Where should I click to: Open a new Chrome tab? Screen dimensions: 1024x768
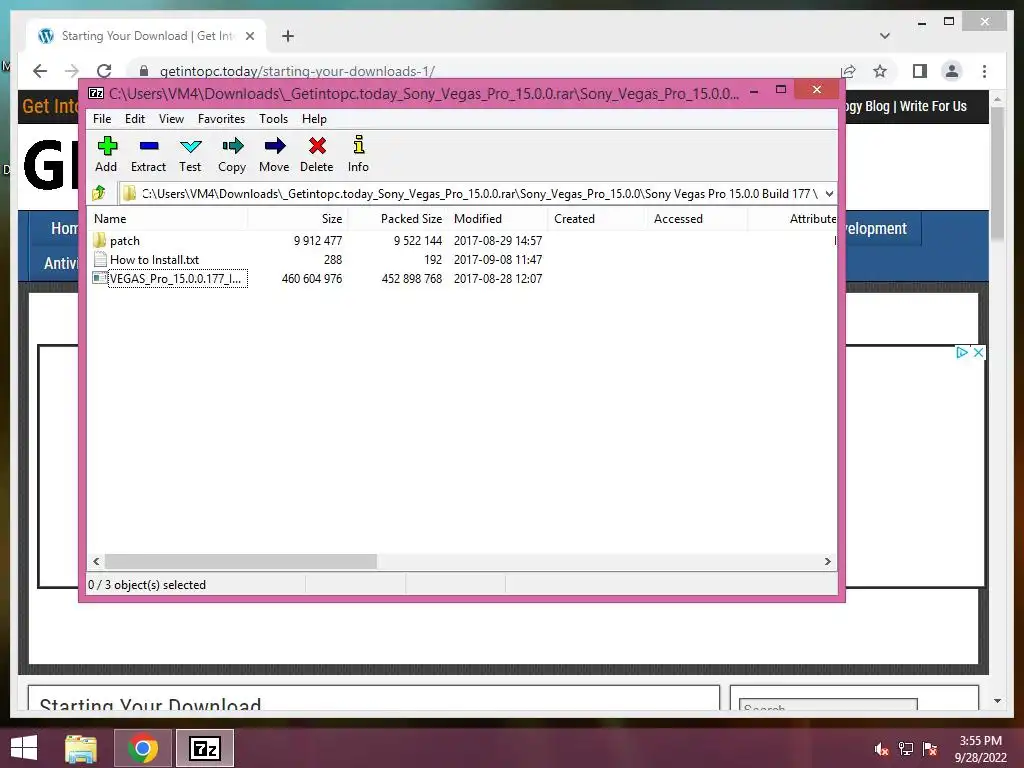[x=287, y=36]
